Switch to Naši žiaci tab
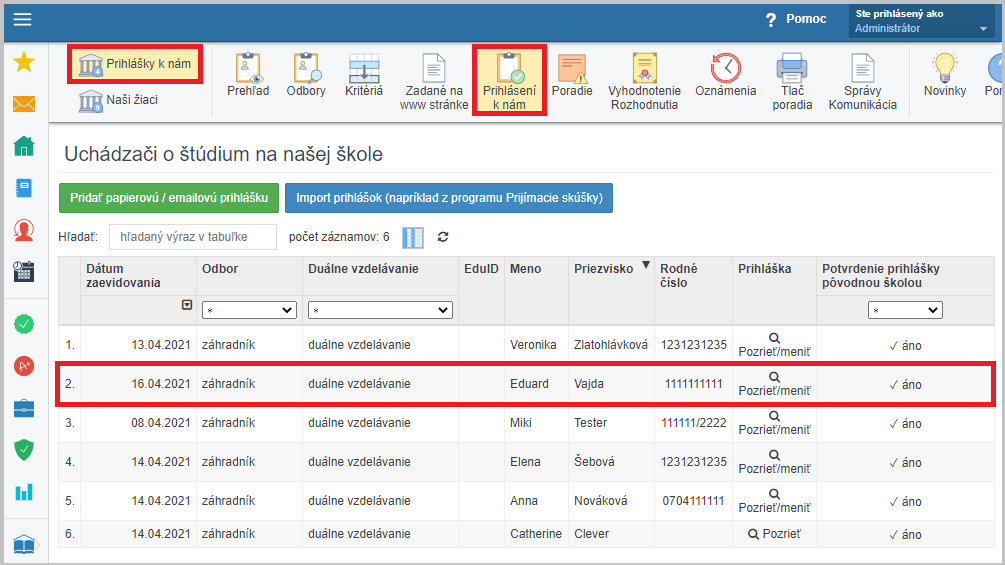Image resolution: width=1005 pixels, height=565 pixels. (119, 100)
